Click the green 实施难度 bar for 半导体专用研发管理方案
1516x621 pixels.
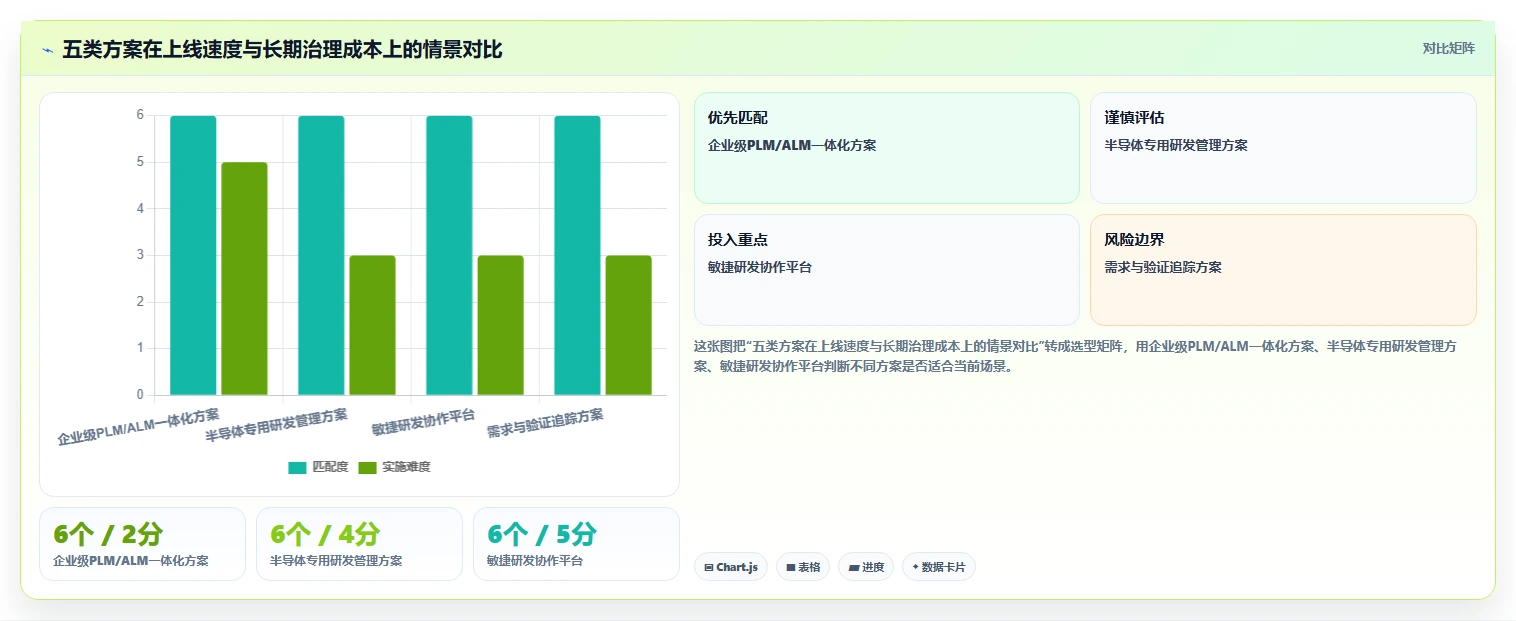coord(372,325)
